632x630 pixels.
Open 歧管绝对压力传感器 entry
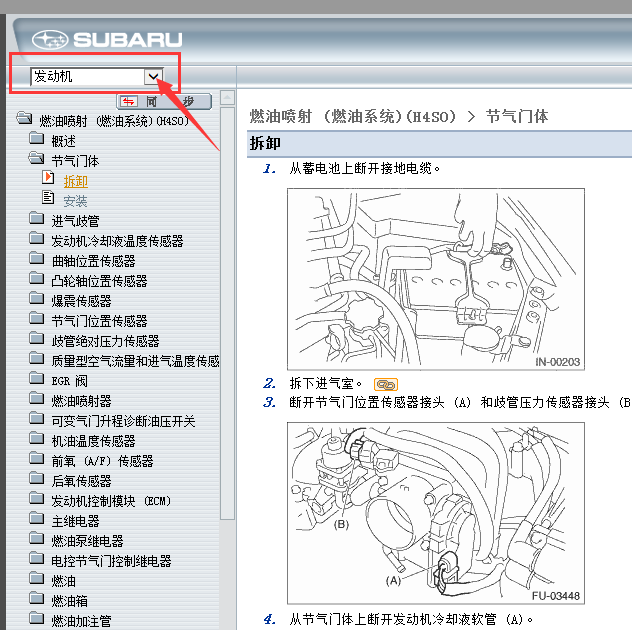click(105, 341)
